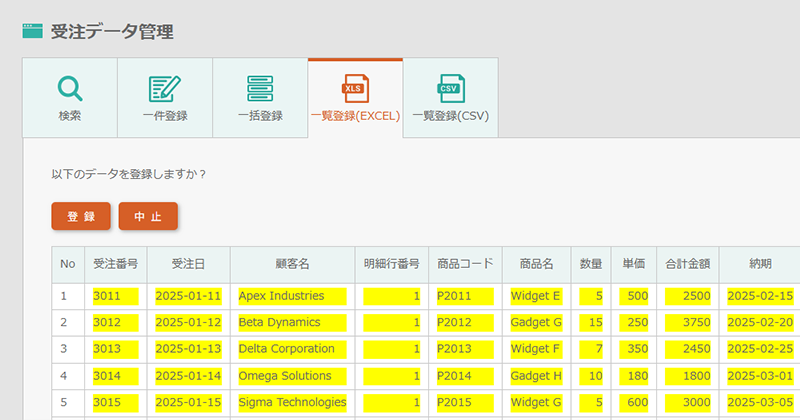The image size is (800, 420).
Task: Select the 一覧登録(EXCEL) tab label
Action: 355,116
